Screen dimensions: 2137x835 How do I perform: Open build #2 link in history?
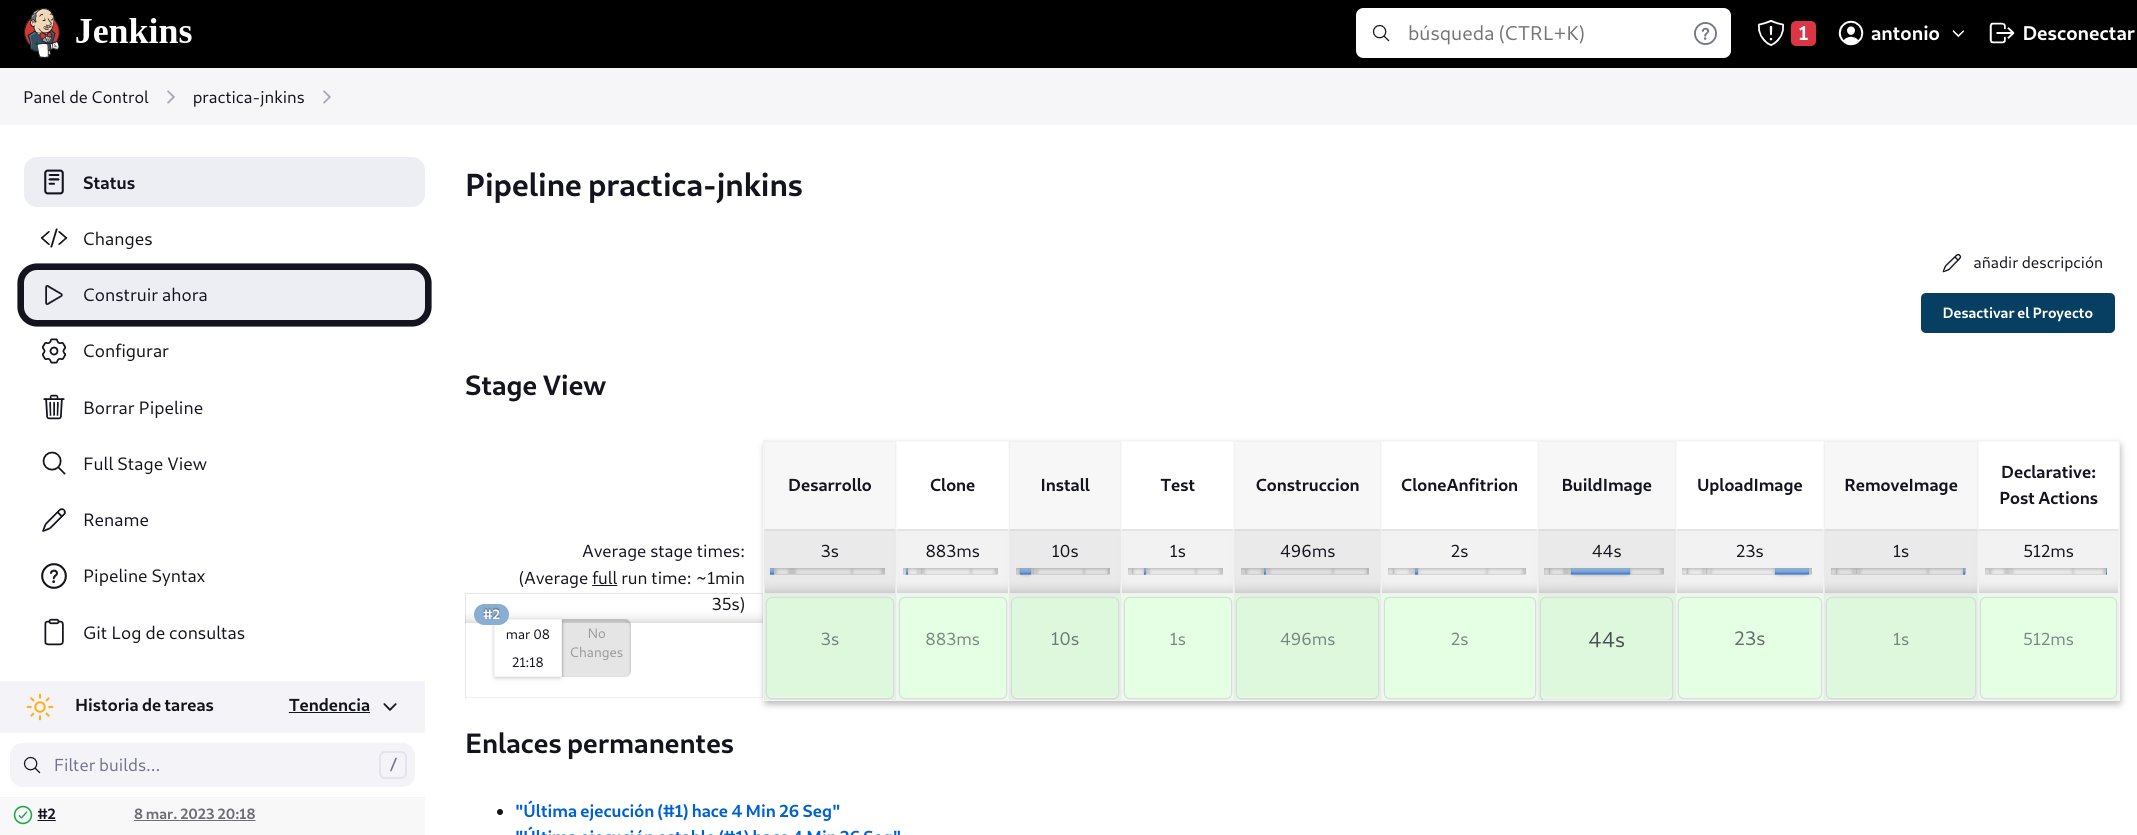(46, 814)
